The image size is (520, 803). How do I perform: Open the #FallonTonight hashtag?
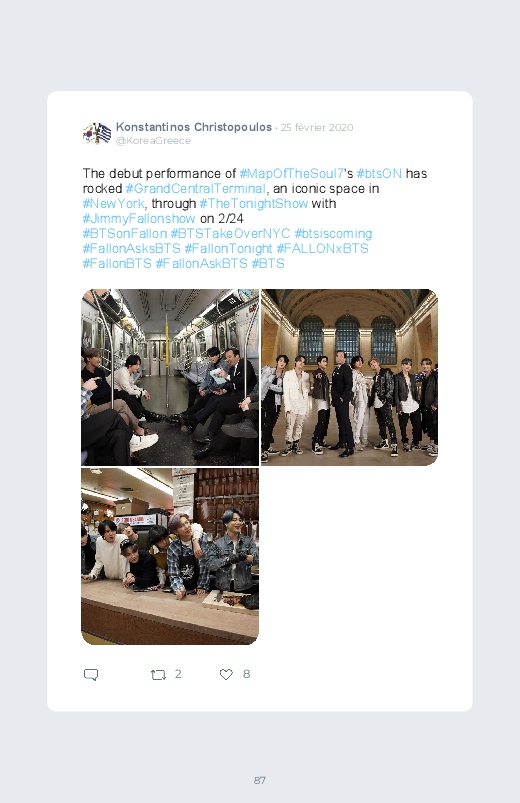[x=228, y=248]
